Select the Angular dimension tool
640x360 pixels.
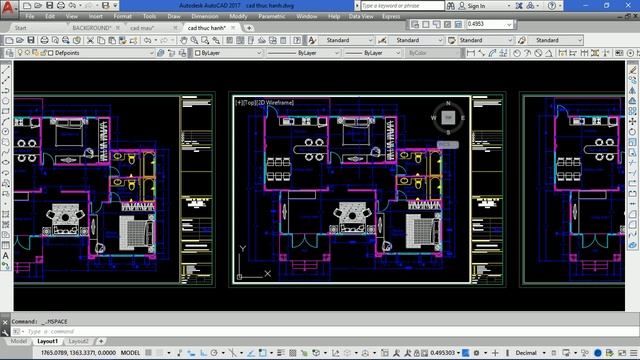click(549, 53)
